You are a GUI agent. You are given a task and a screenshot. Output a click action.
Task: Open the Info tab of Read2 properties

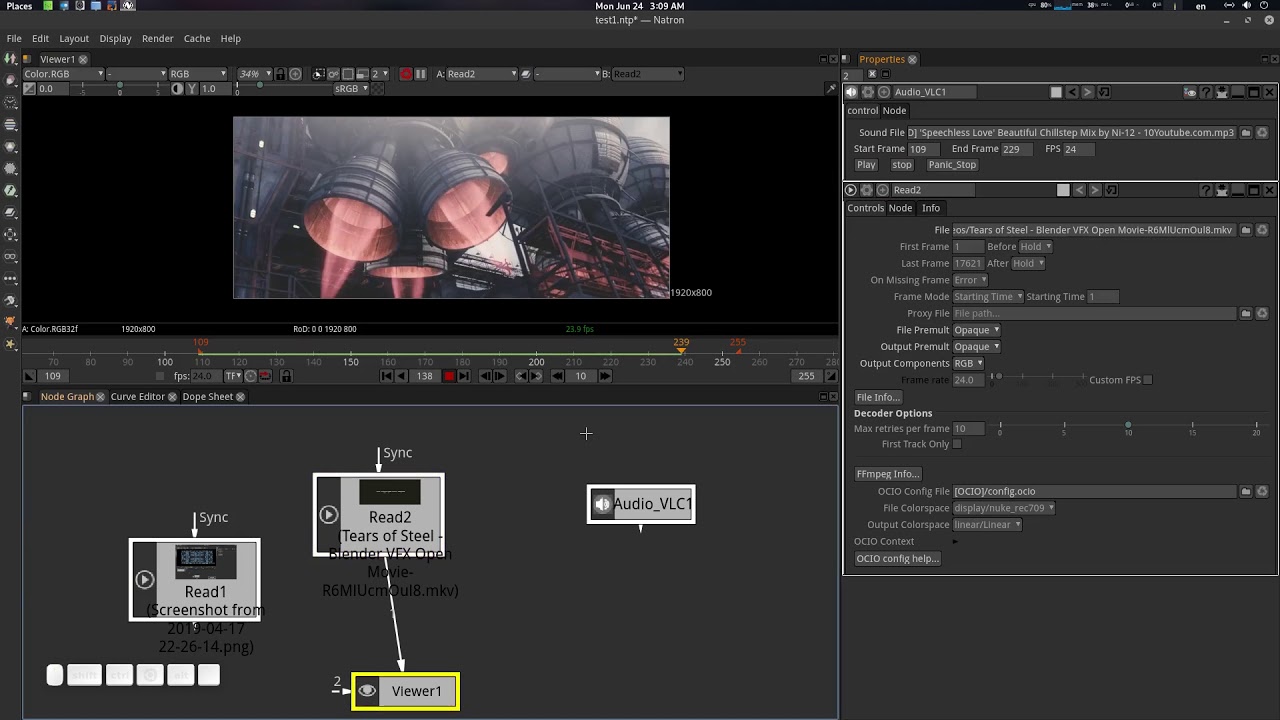931,208
